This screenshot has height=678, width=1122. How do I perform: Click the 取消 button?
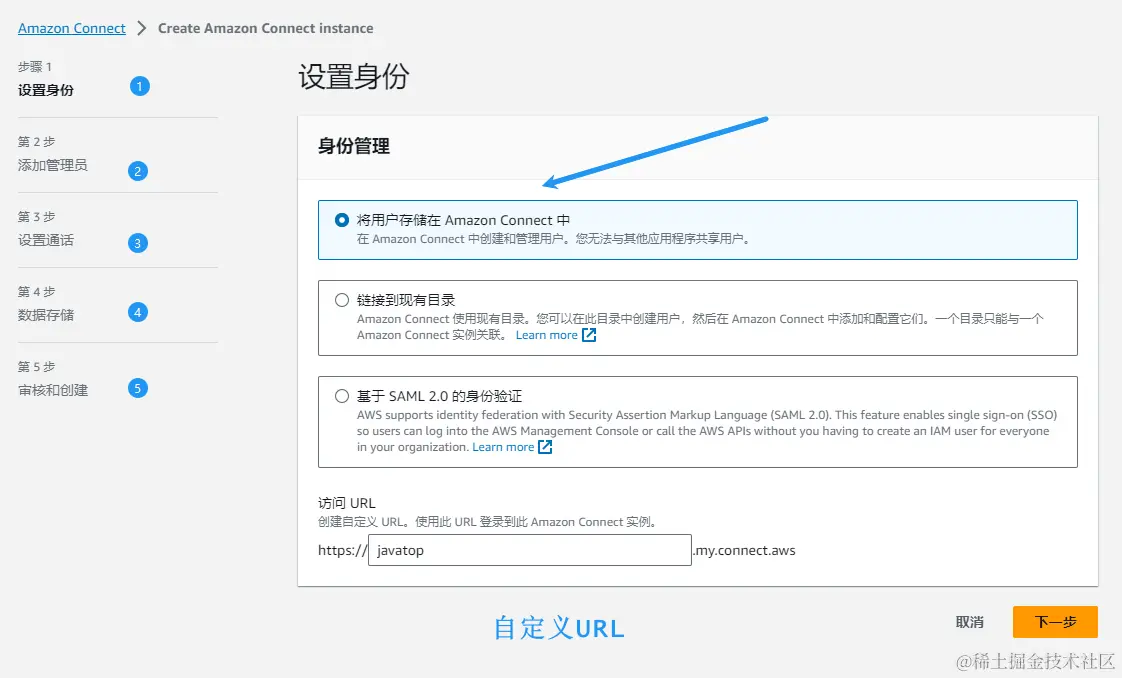point(970,622)
